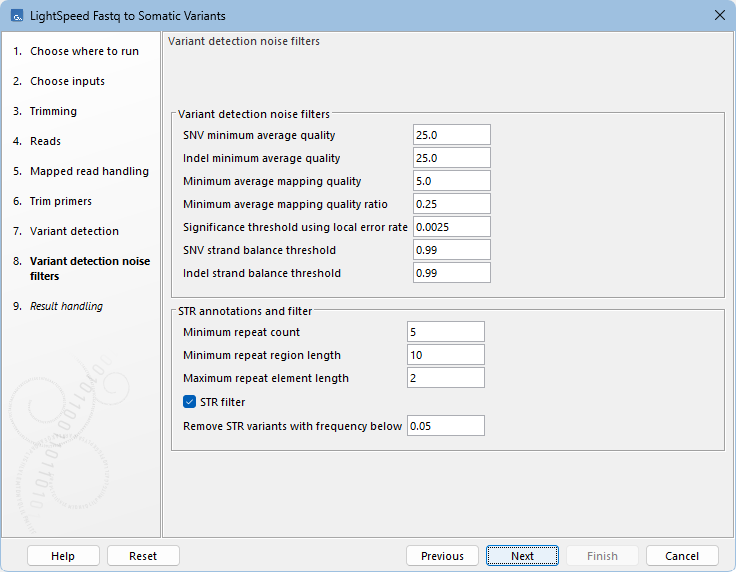Untick the STR filter checkbox

point(190,402)
